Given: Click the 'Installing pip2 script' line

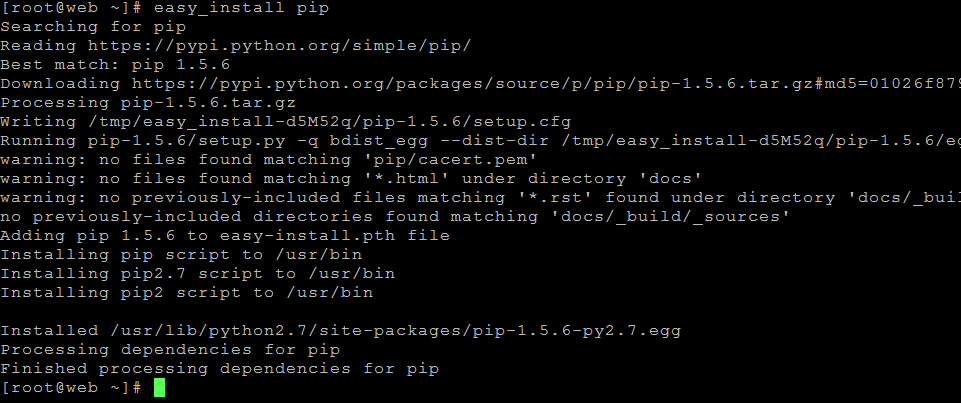Looking at the screenshot, I should tap(186, 293).
